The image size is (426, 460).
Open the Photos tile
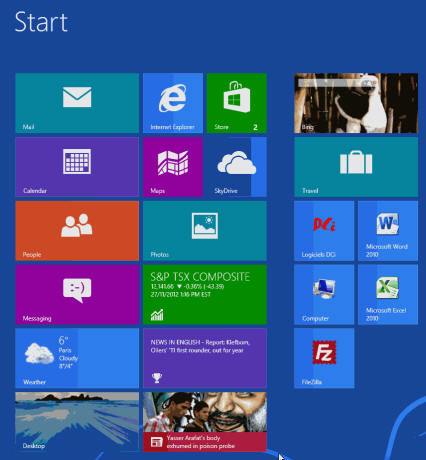pos(205,231)
